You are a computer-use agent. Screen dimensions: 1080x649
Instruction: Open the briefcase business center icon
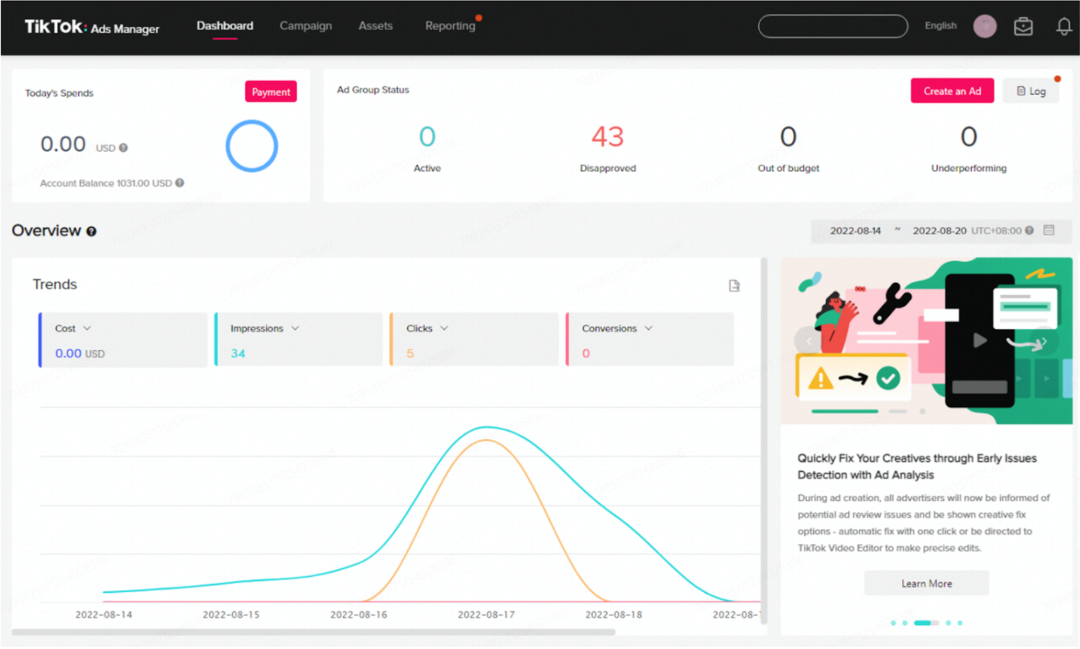coord(1023,27)
